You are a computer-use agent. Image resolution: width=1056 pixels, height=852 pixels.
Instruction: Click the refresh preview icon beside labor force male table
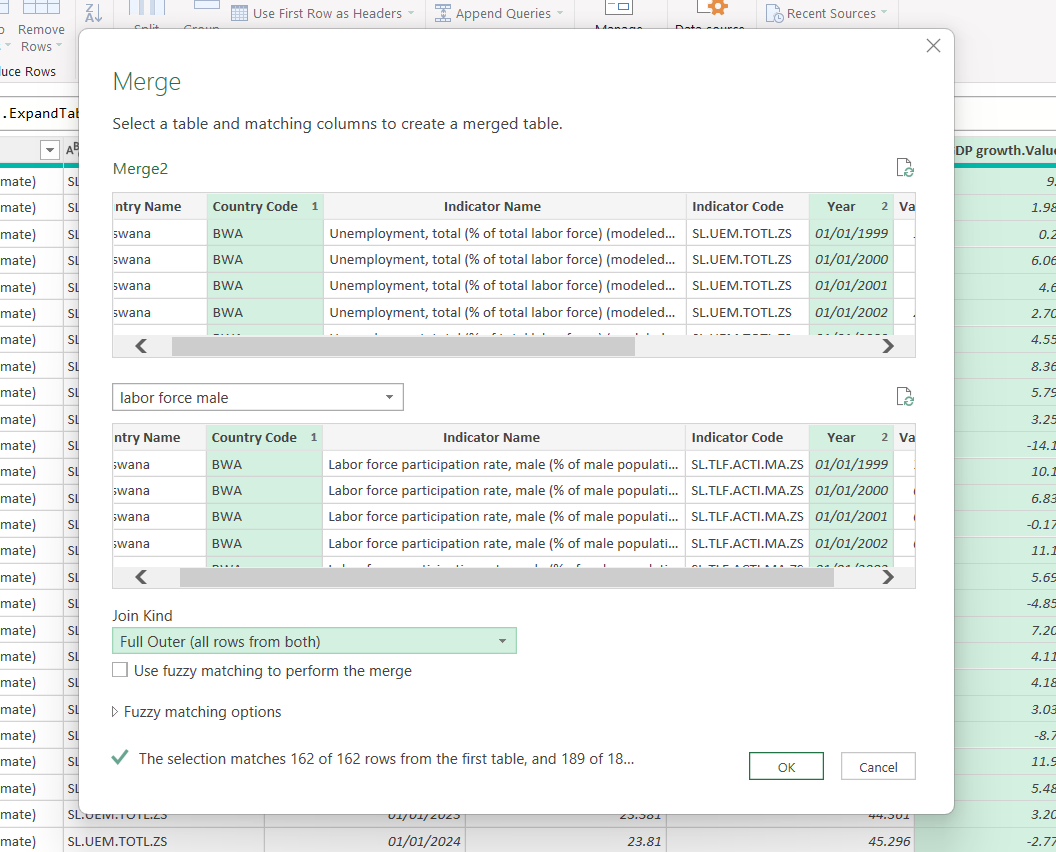[904, 397]
